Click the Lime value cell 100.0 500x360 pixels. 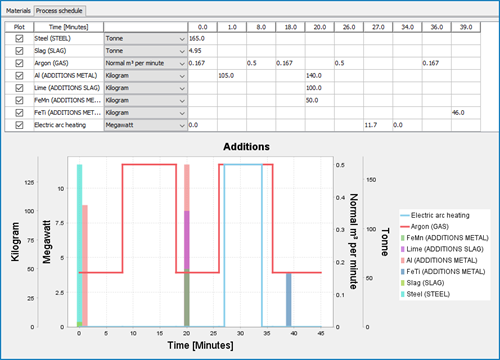click(x=320, y=88)
